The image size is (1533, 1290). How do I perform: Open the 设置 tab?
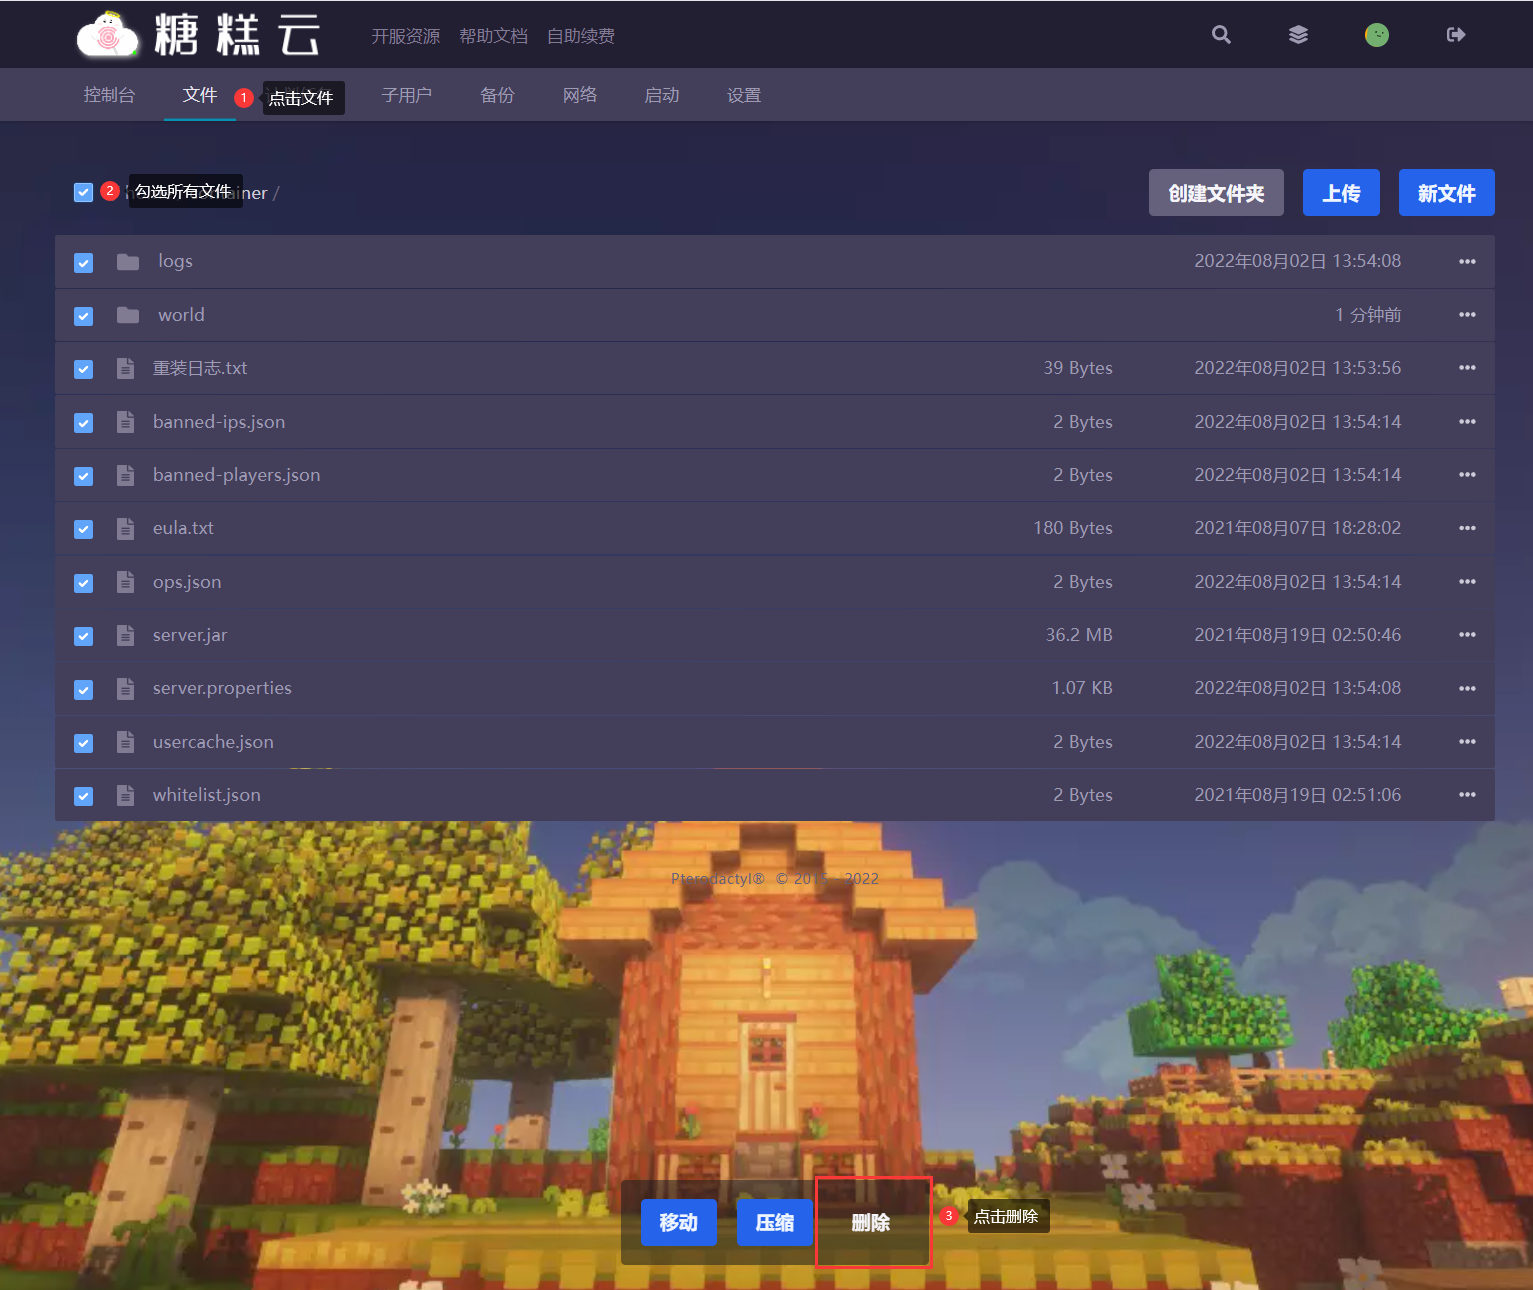(x=744, y=95)
